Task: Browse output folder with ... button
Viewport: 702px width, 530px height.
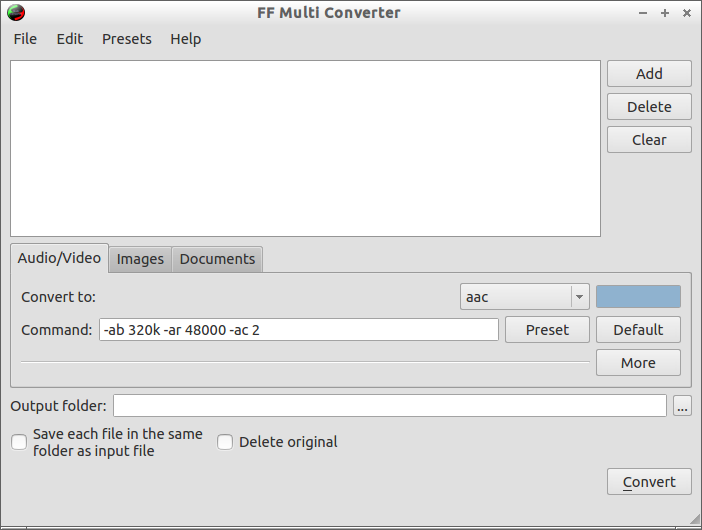Action: pyautogui.click(x=682, y=406)
